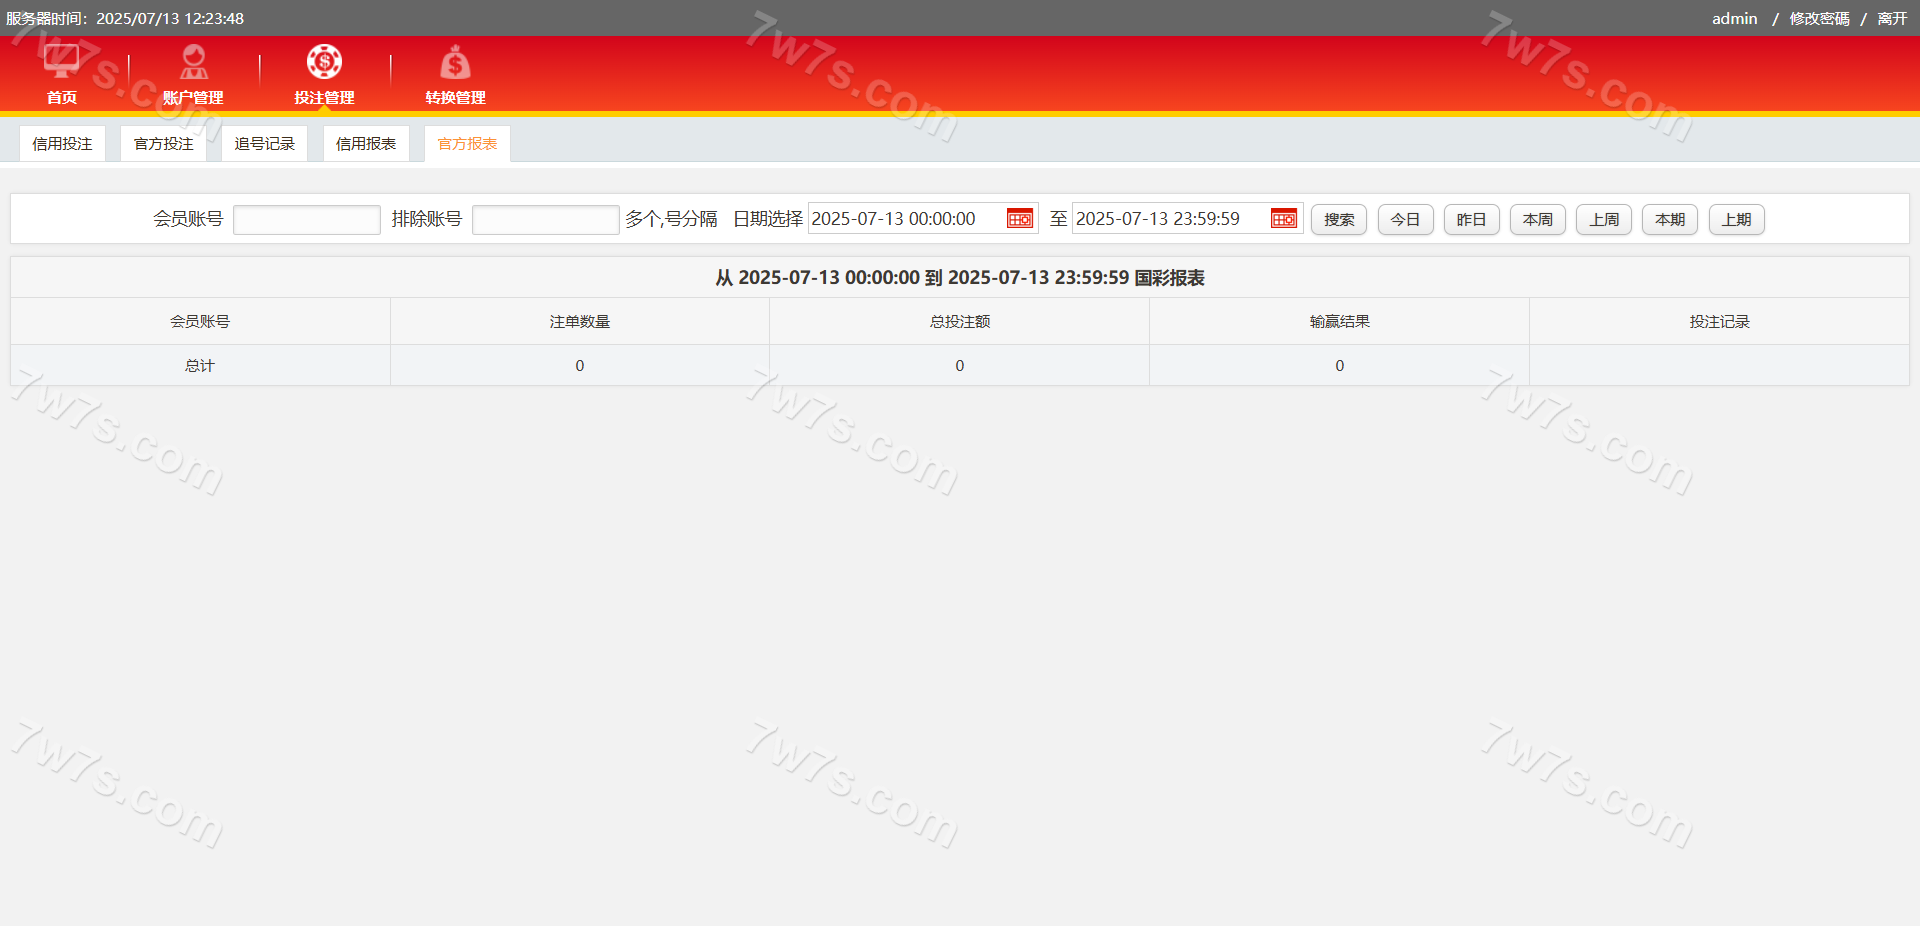The width and height of the screenshot is (1920, 926).
Task: Open the end date calendar picker icon
Action: point(1283,219)
